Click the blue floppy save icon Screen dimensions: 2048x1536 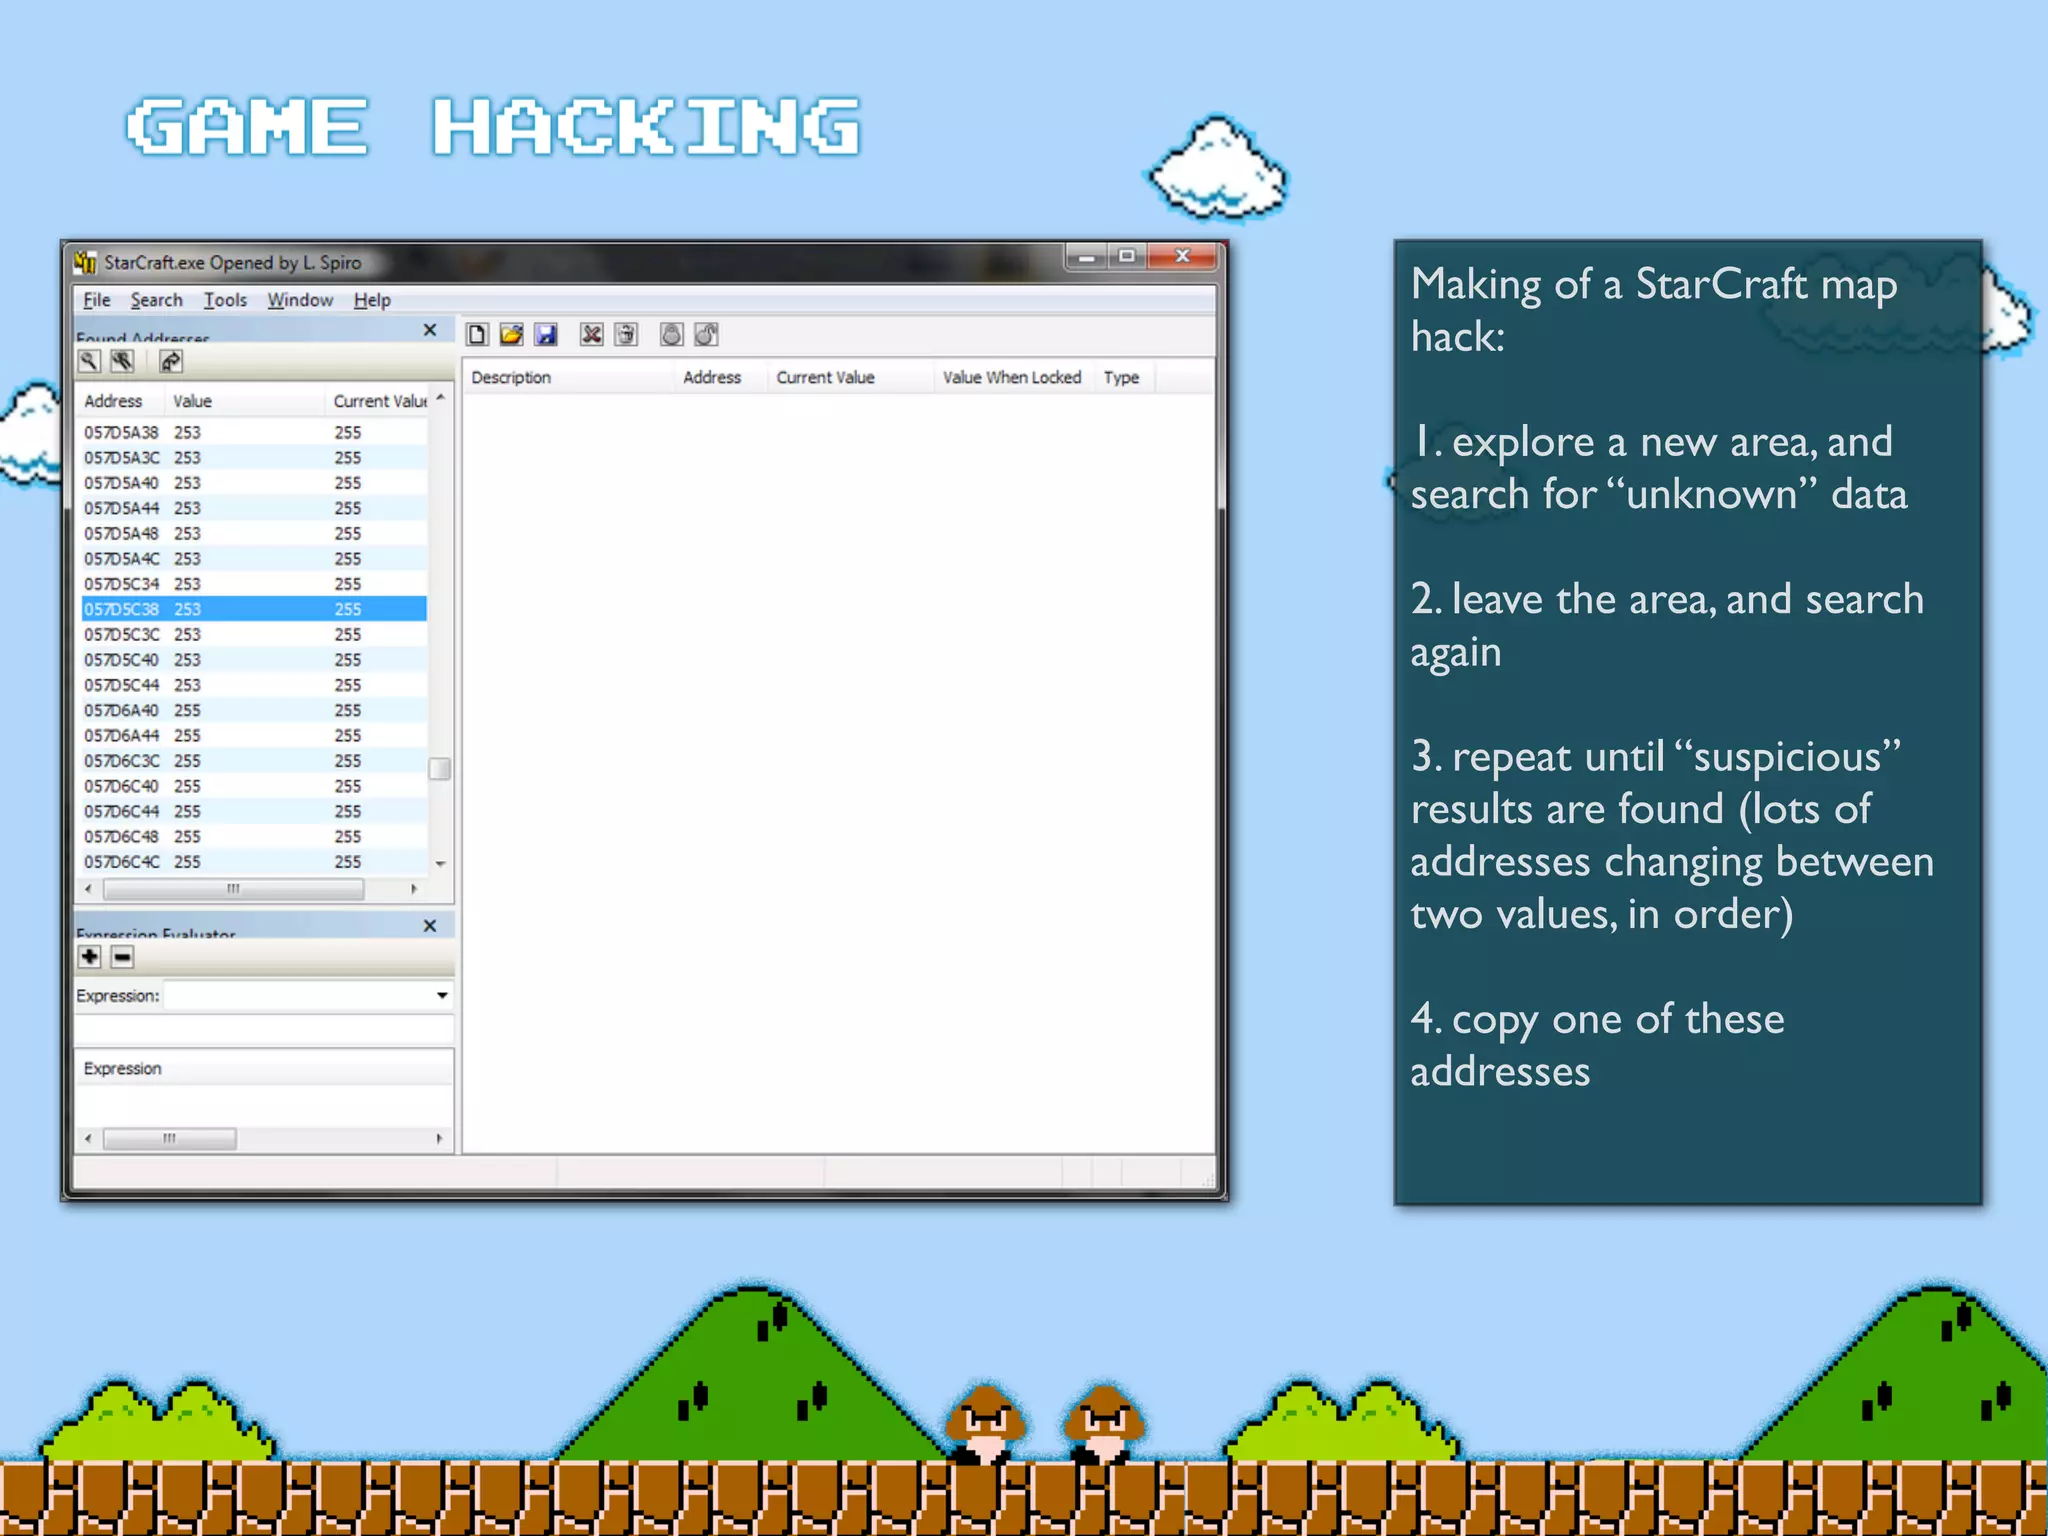click(x=545, y=335)
